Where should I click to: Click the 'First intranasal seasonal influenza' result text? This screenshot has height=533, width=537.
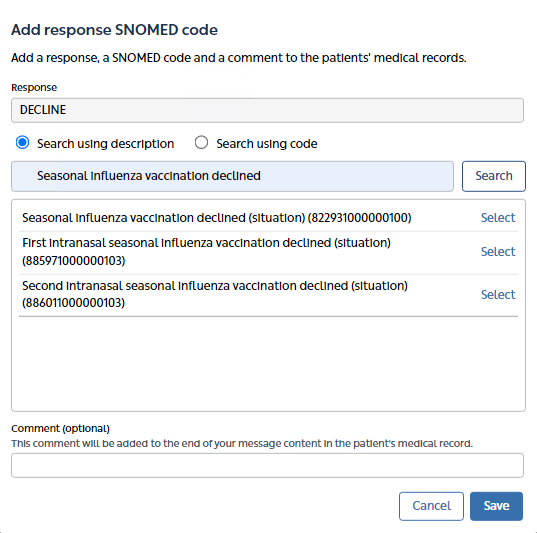(207, 251)
